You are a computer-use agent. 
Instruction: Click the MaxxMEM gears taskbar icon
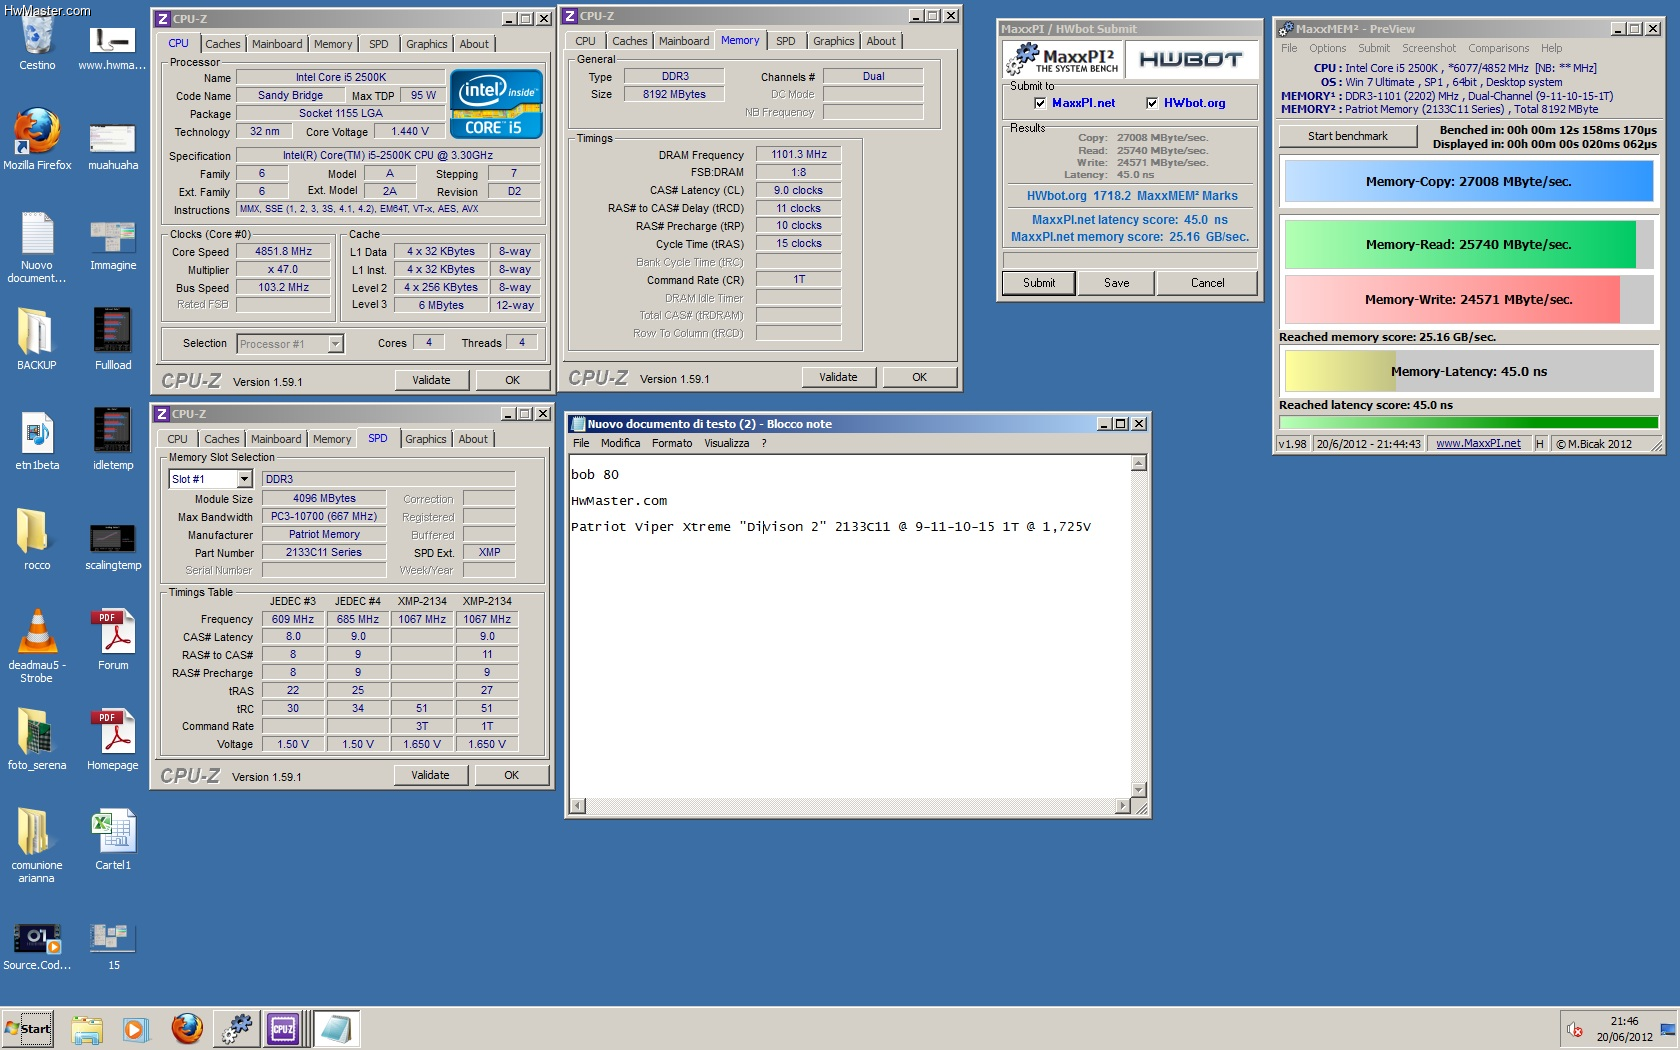237,1029
